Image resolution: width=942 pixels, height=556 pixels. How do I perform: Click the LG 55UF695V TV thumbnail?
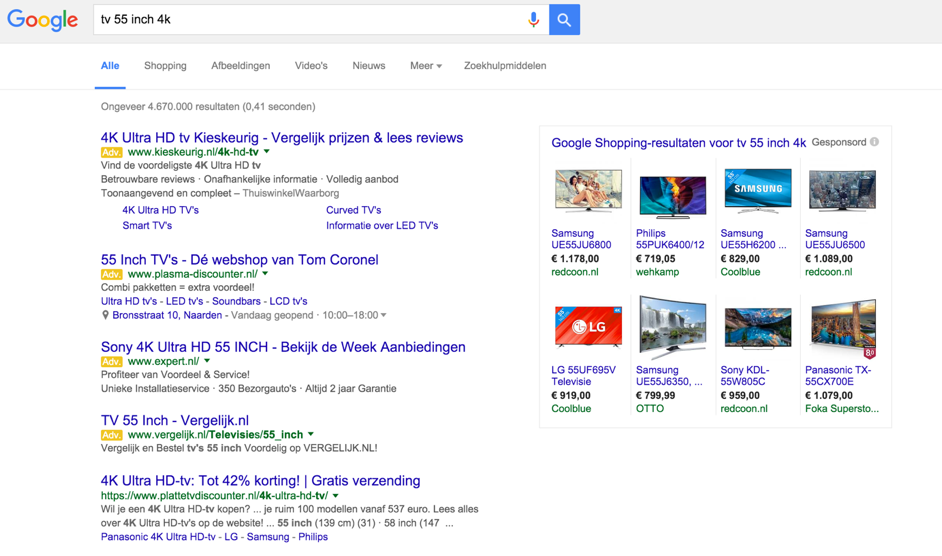(588, 327)
